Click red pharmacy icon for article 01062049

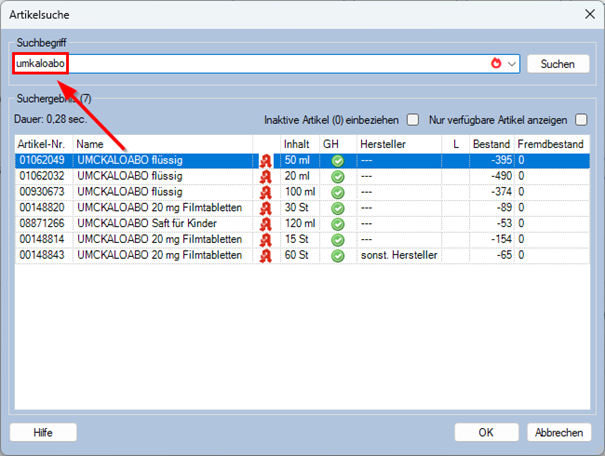pos(266,160)
